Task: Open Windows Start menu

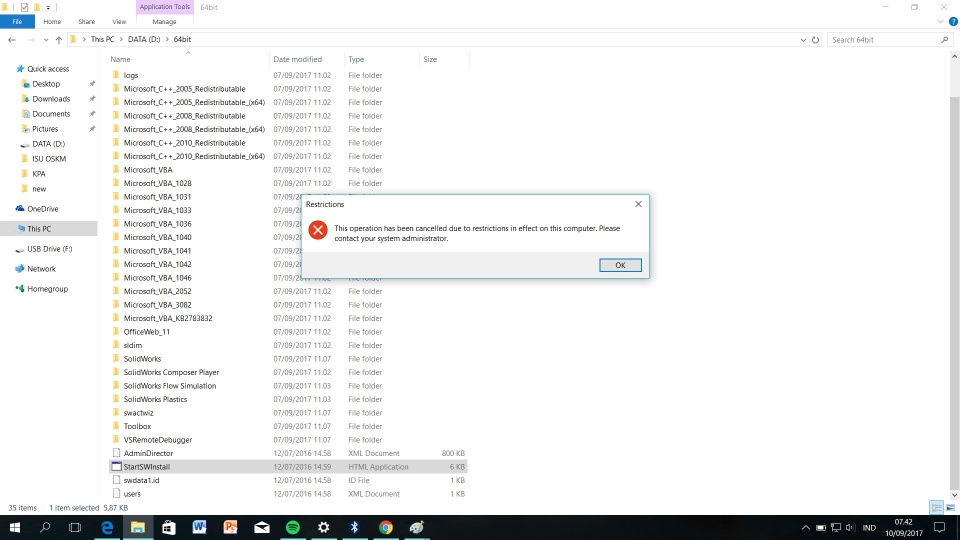Action: click(x=15, y=527)
